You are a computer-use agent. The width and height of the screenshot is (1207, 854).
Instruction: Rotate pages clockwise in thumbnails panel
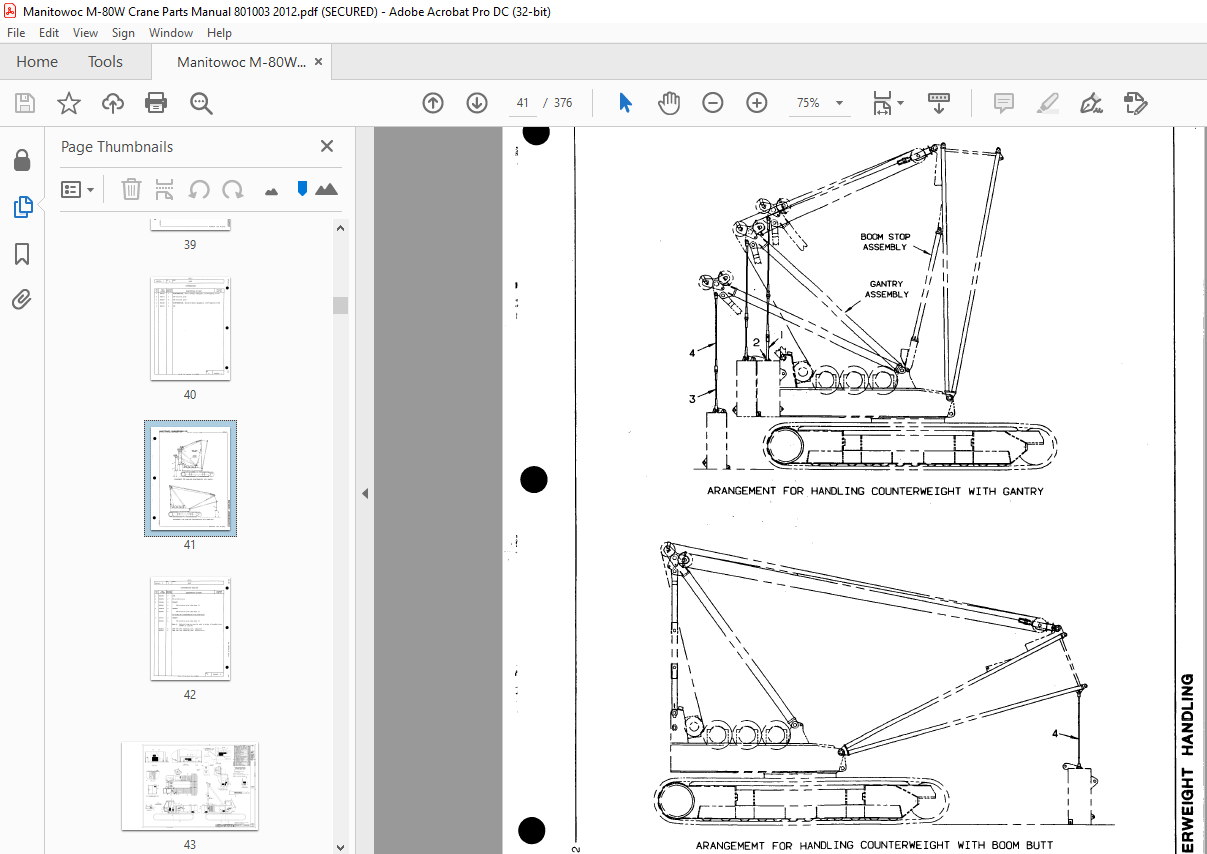(233, 189)
